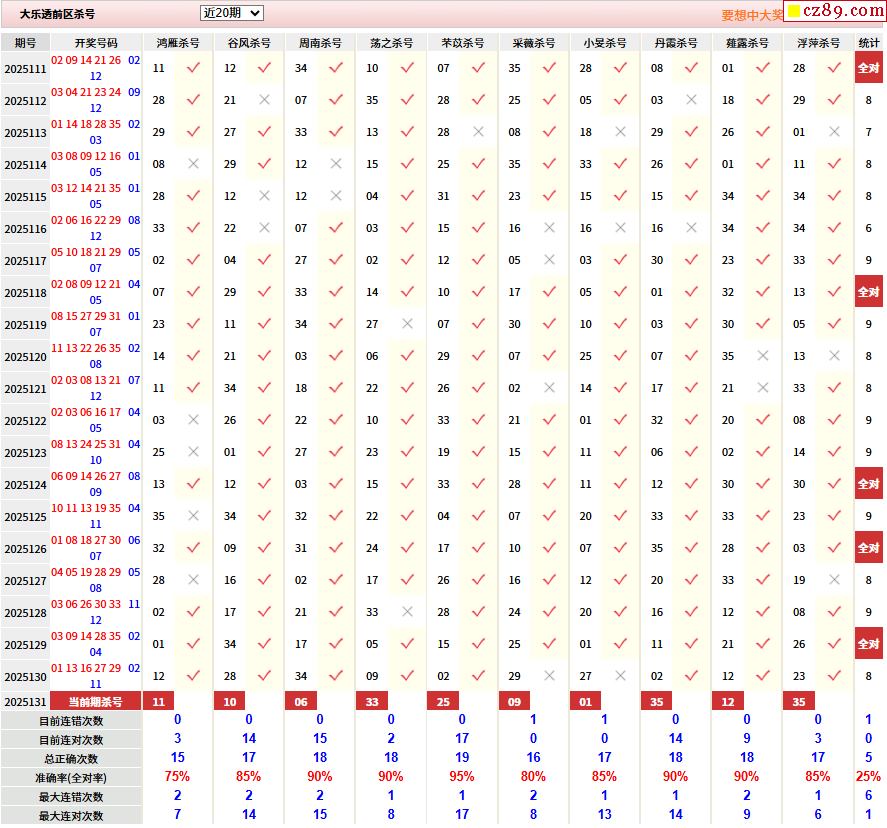Select the 统计 column header

click(x=868, y=43)
